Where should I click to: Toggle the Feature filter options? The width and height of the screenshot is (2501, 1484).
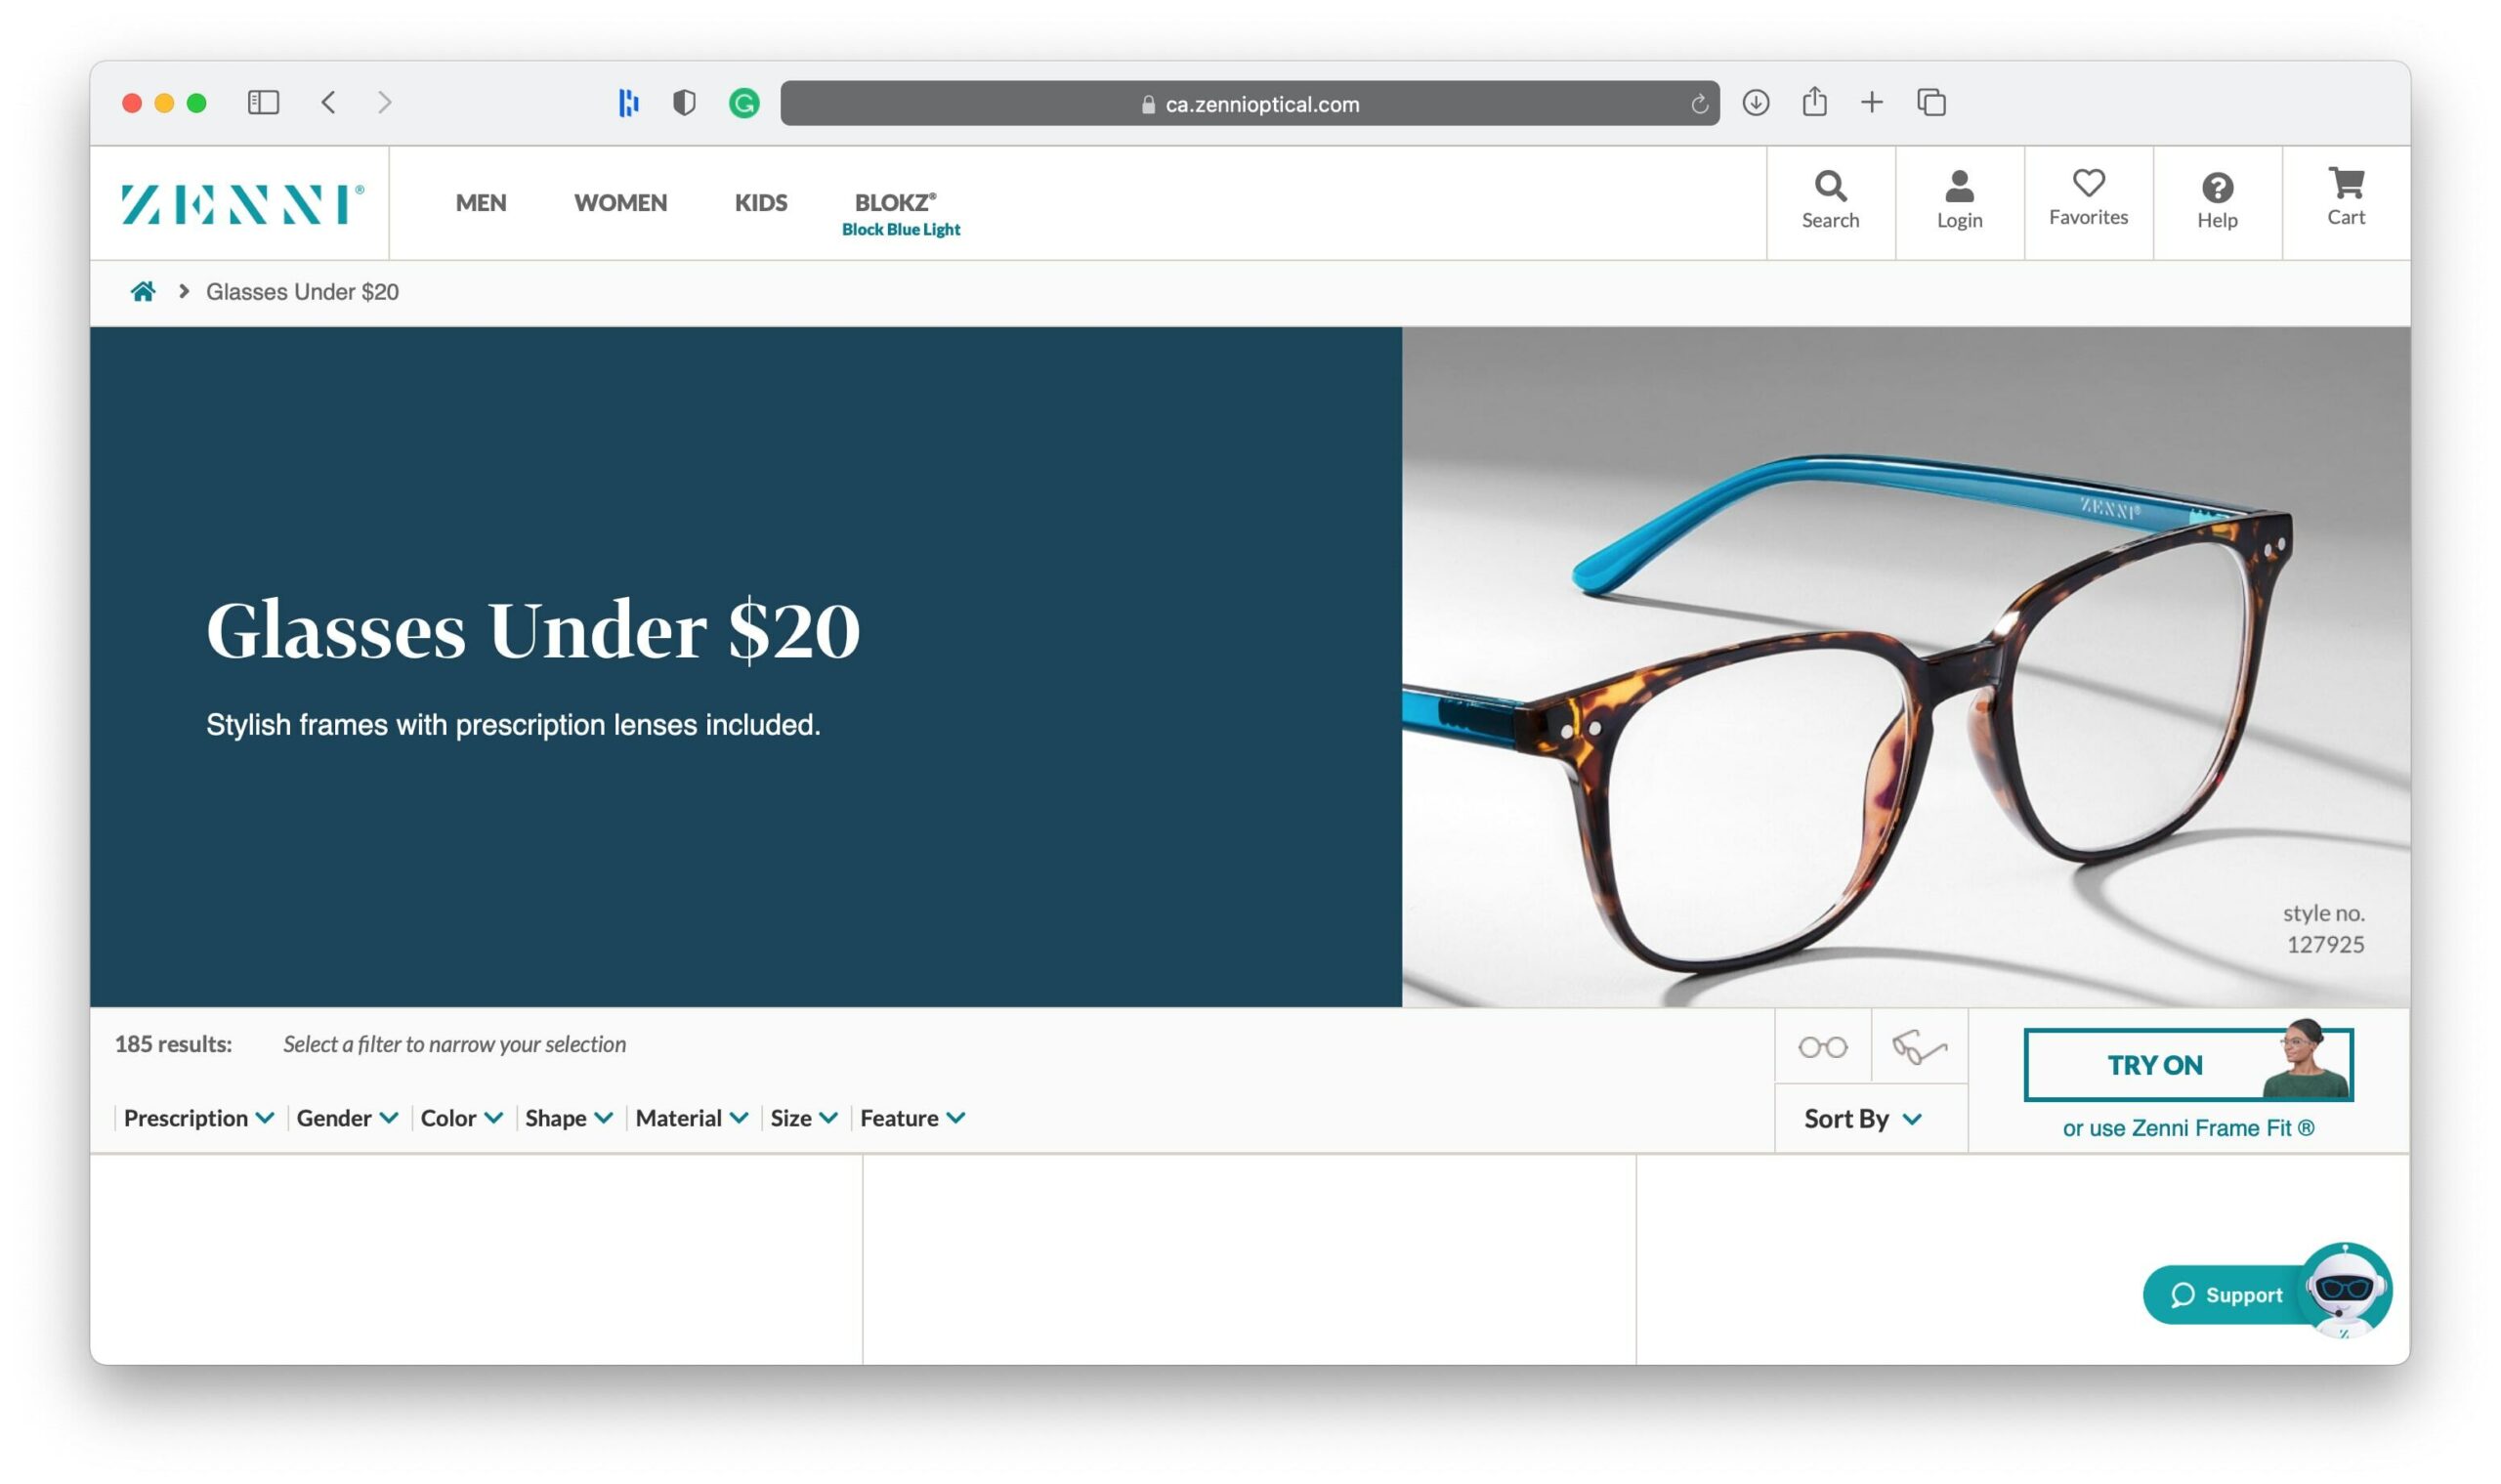pos(911,1117)
